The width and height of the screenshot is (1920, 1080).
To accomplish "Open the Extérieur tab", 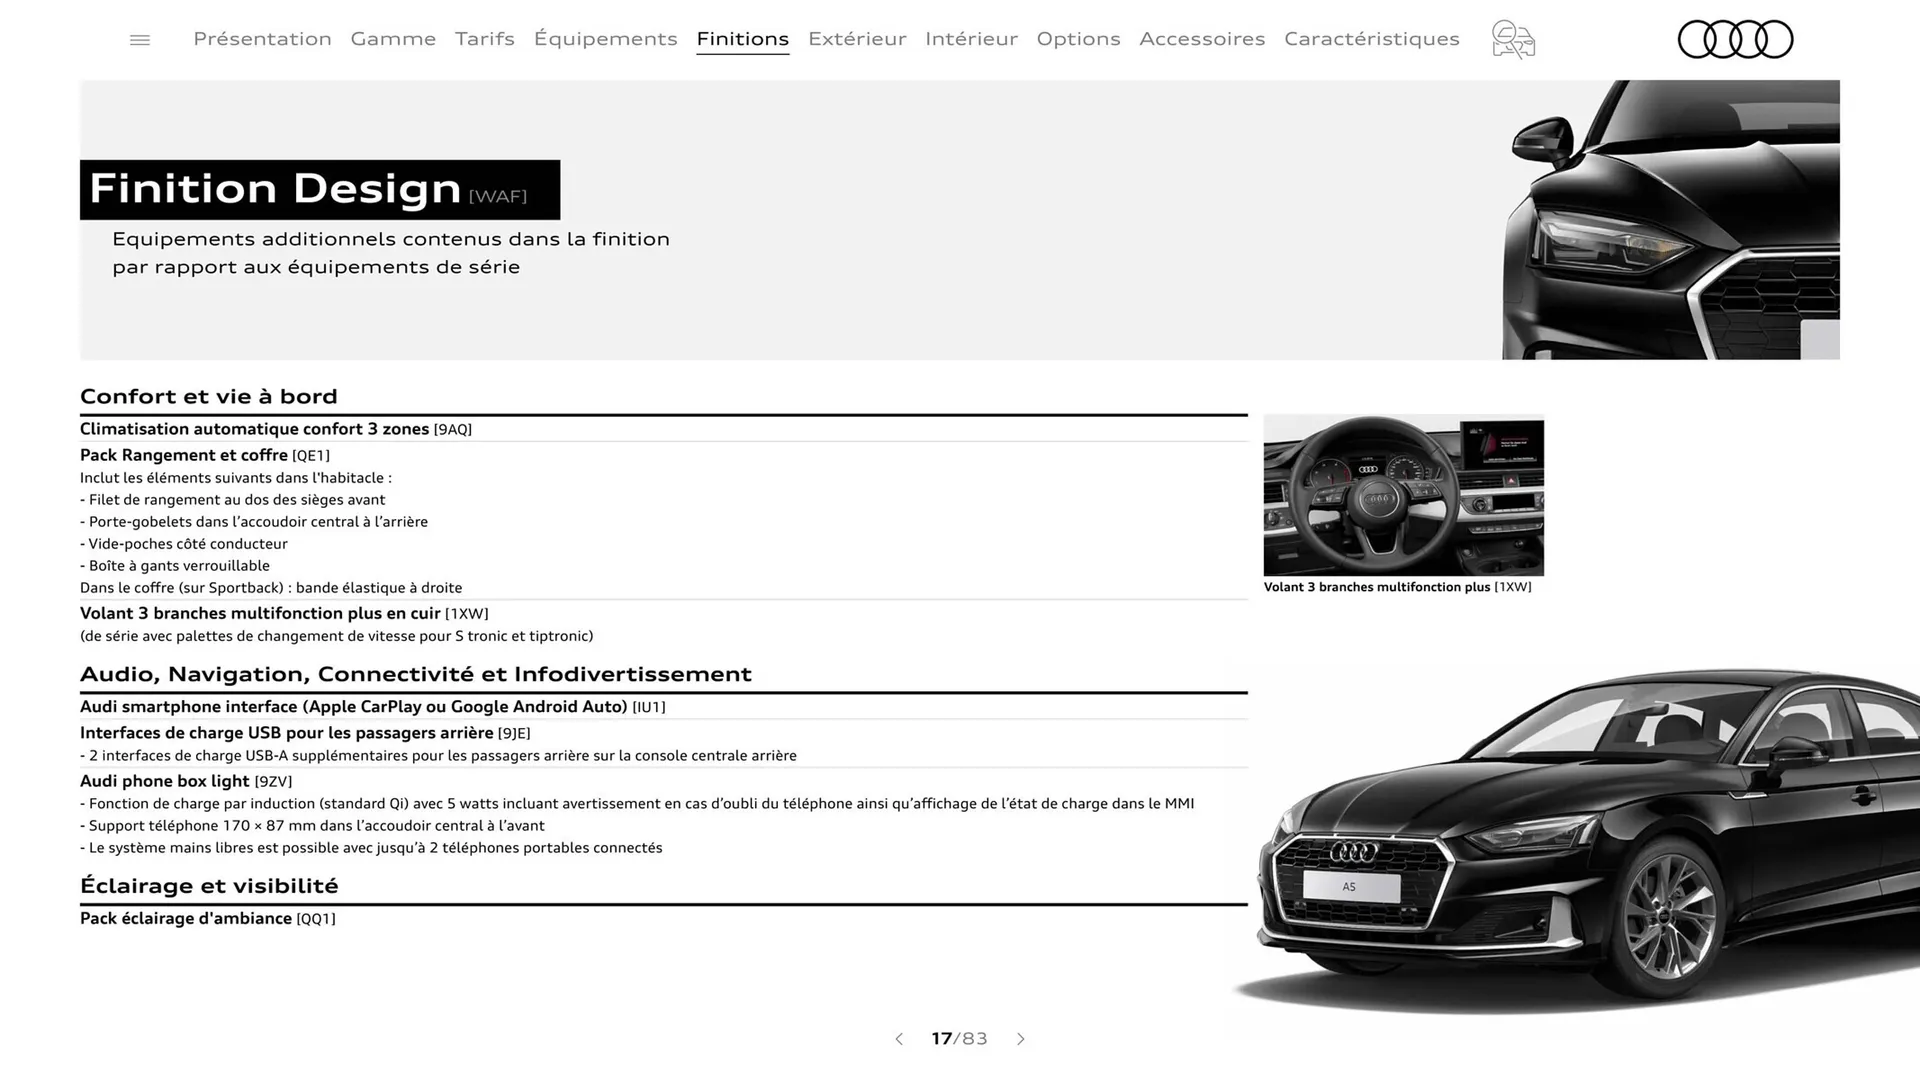I will pyautogui.click(x=857, y=39).
